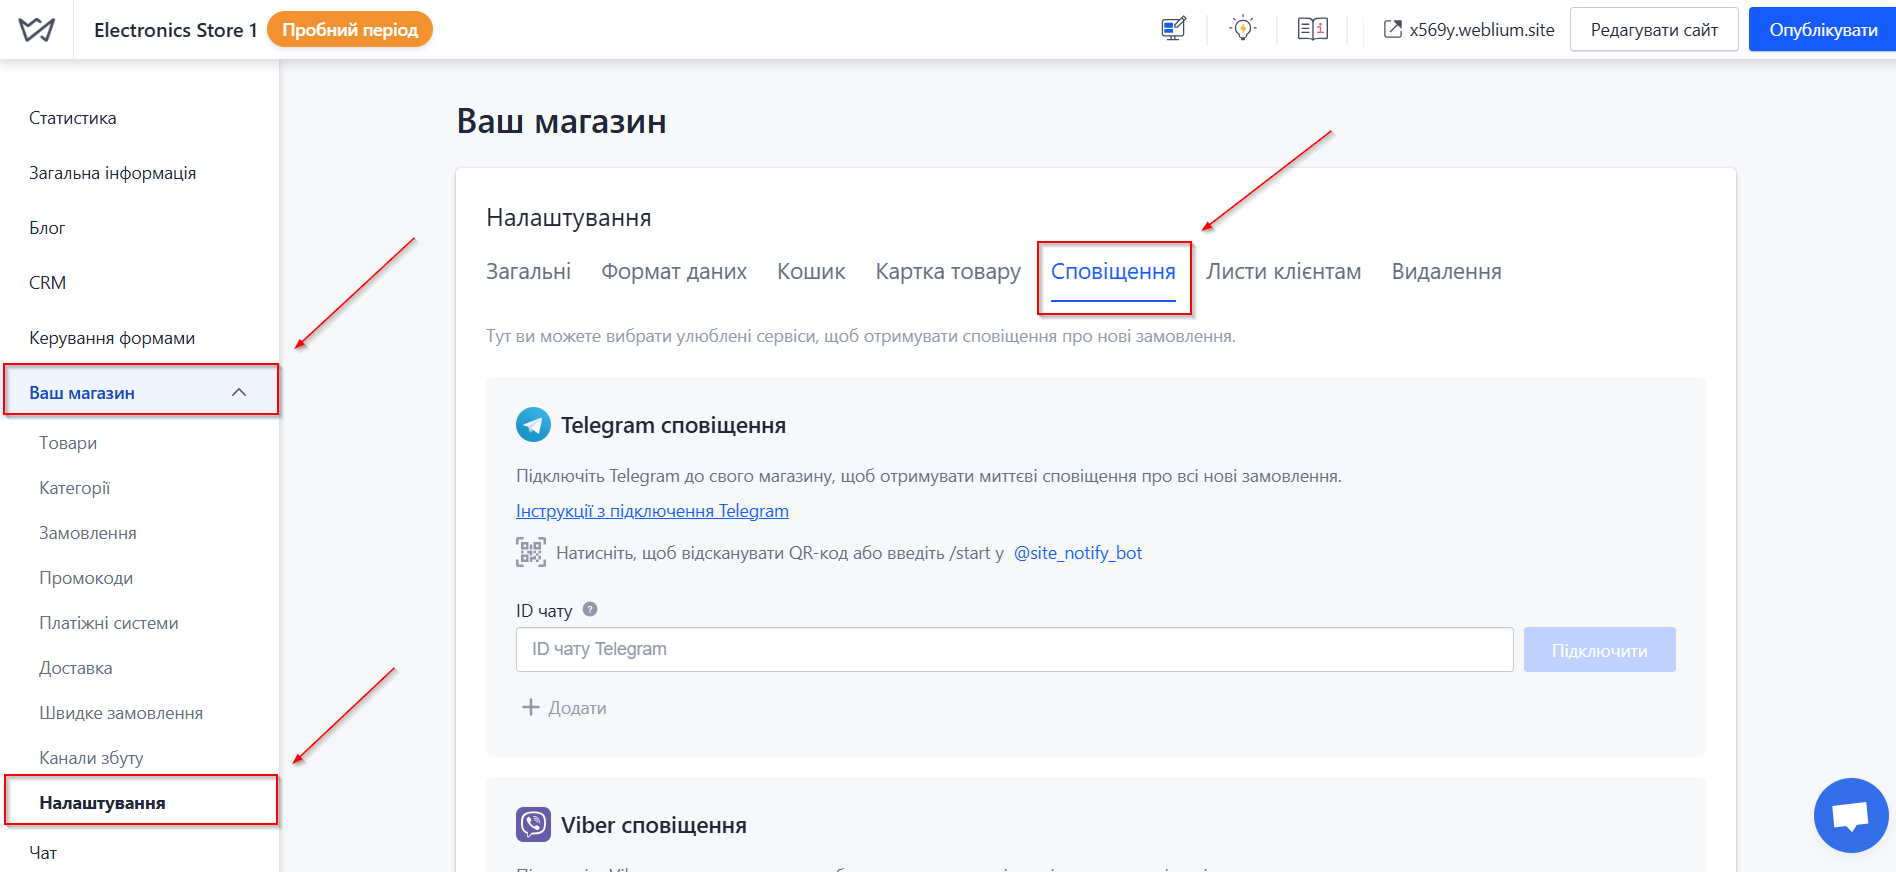Open Загальна інформація in the sidebar
This screenshot has width=1896, height=872.
(x=112, y=173)
